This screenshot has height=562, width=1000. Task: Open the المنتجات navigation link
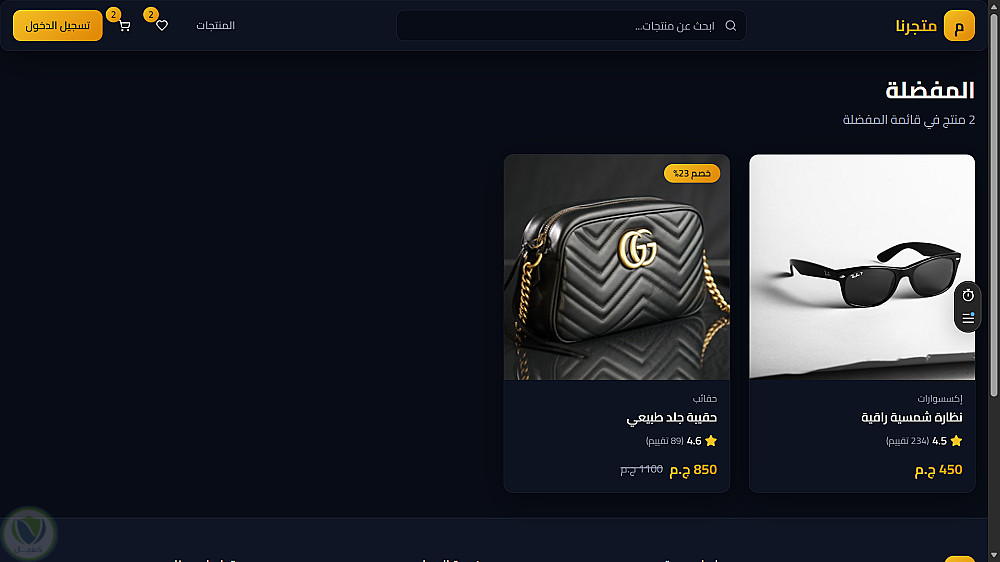point(216,26)
